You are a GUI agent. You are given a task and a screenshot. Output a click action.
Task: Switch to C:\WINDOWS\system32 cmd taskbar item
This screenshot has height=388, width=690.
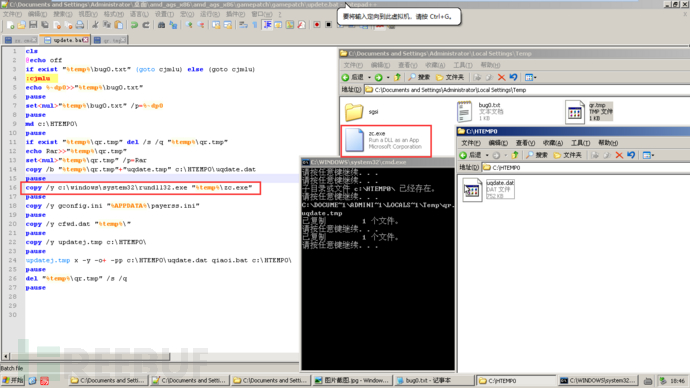click(x=598, y=381)
